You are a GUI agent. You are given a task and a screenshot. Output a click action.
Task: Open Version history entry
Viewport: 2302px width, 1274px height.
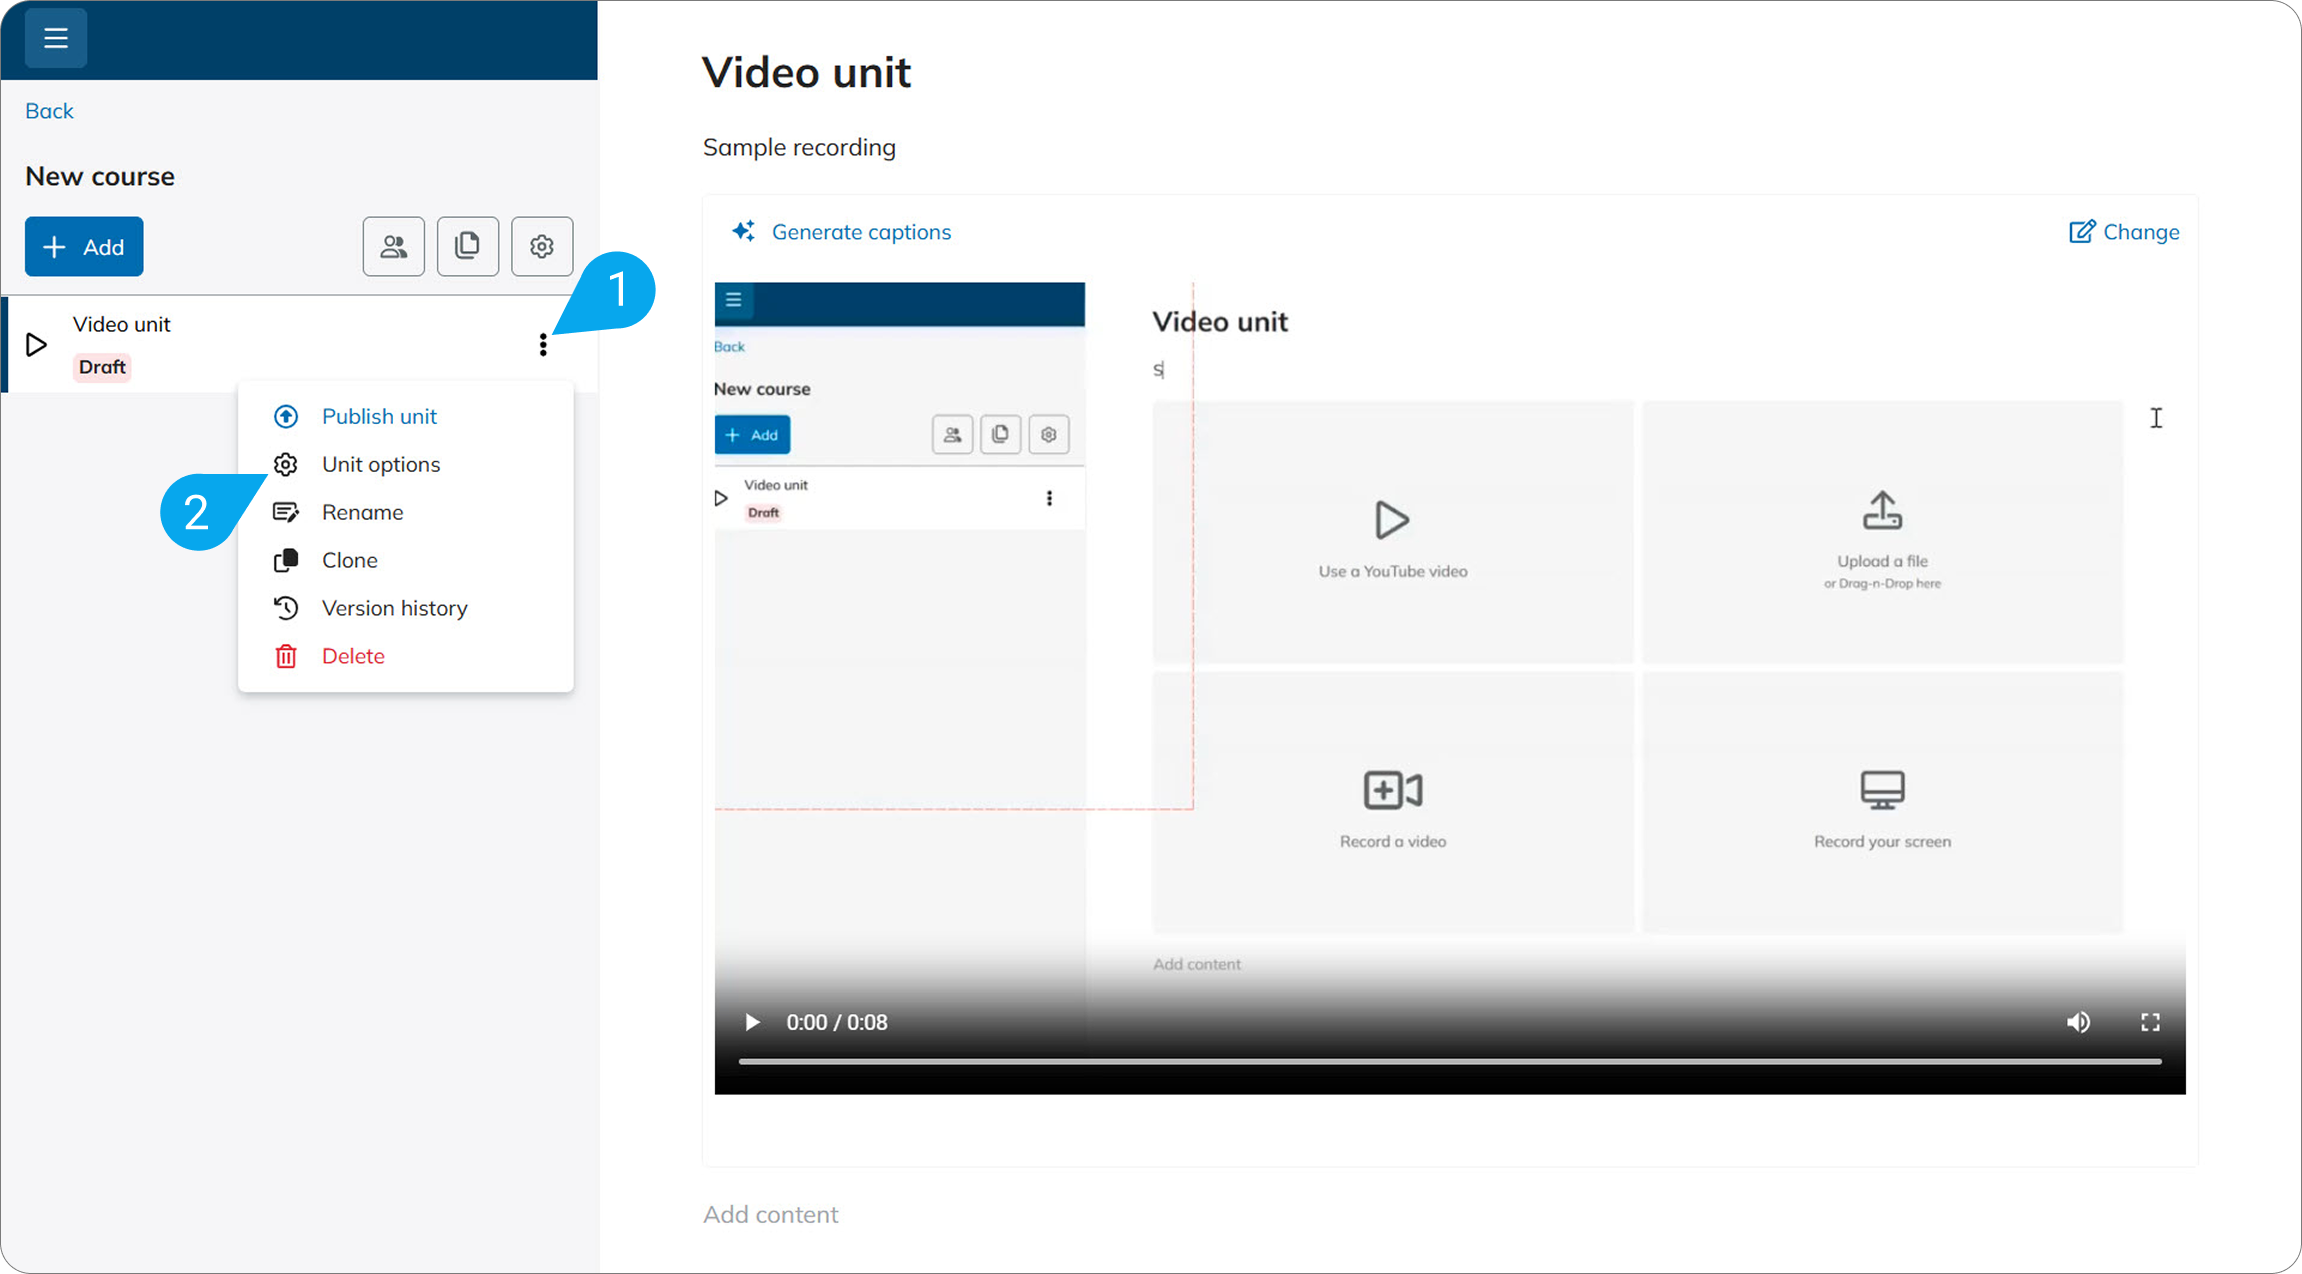click(x=394, y=608)
